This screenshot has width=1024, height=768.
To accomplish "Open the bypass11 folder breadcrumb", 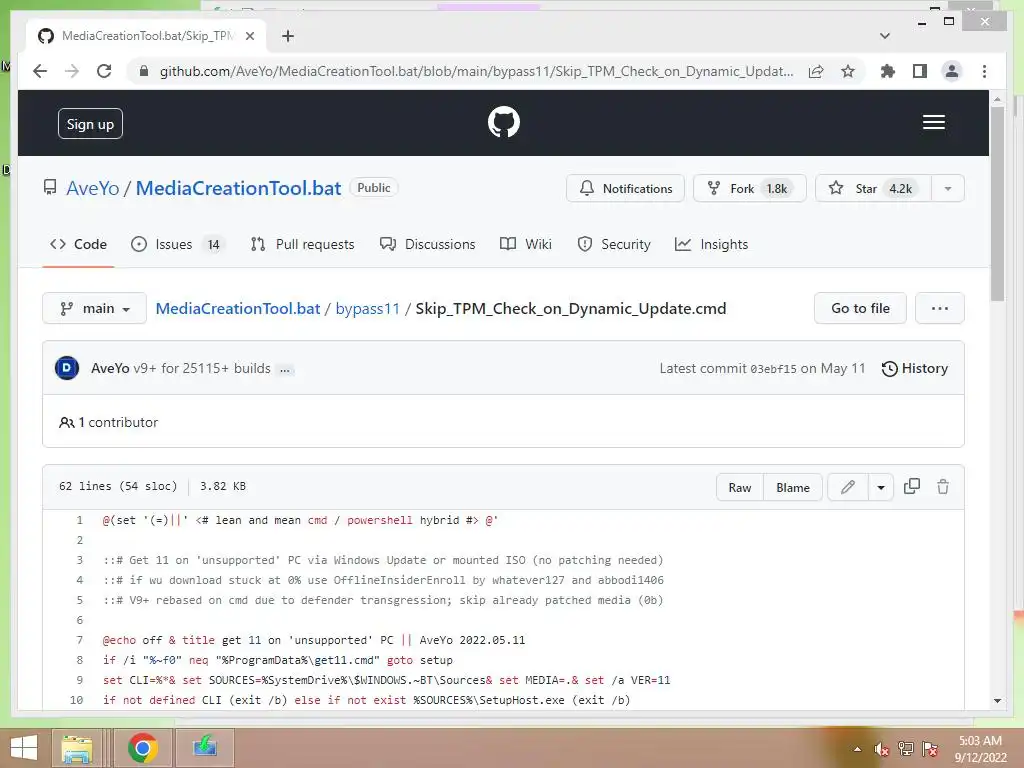I will pyautogui.click(x=367, y=308).
